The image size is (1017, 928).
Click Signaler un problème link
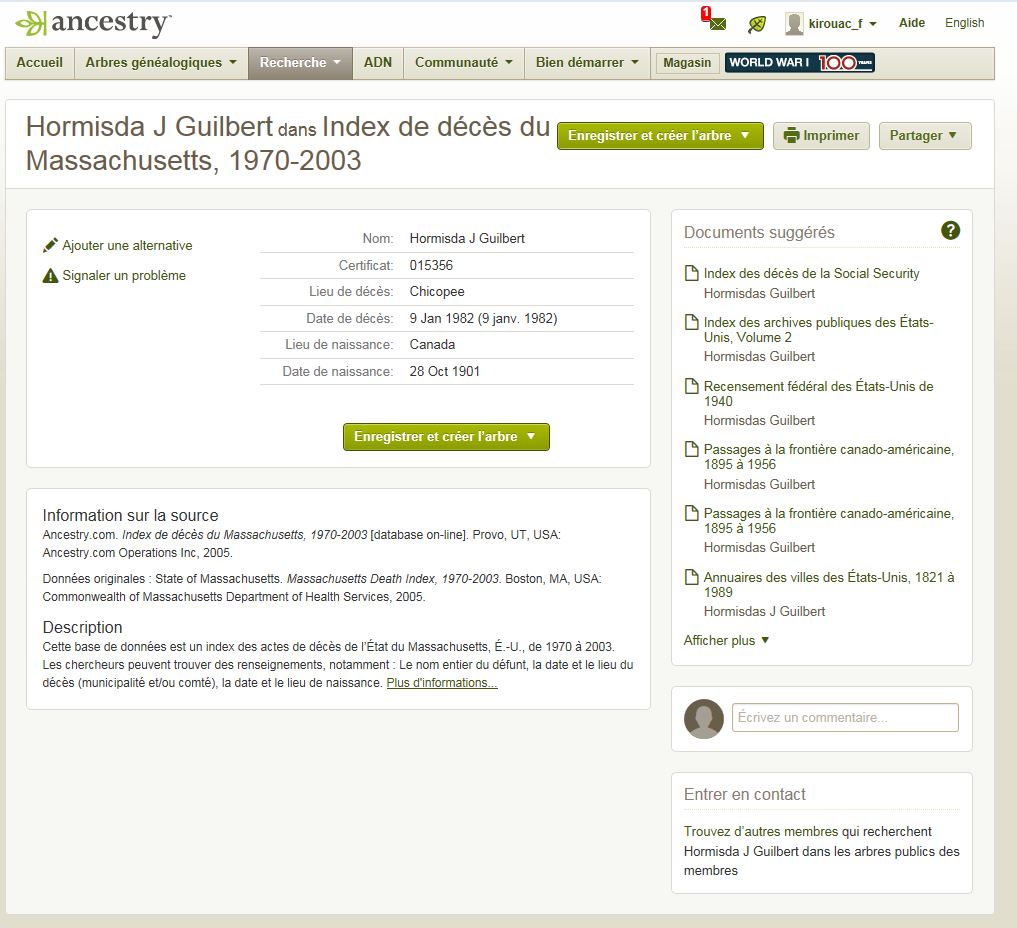[x=124, y=276]
